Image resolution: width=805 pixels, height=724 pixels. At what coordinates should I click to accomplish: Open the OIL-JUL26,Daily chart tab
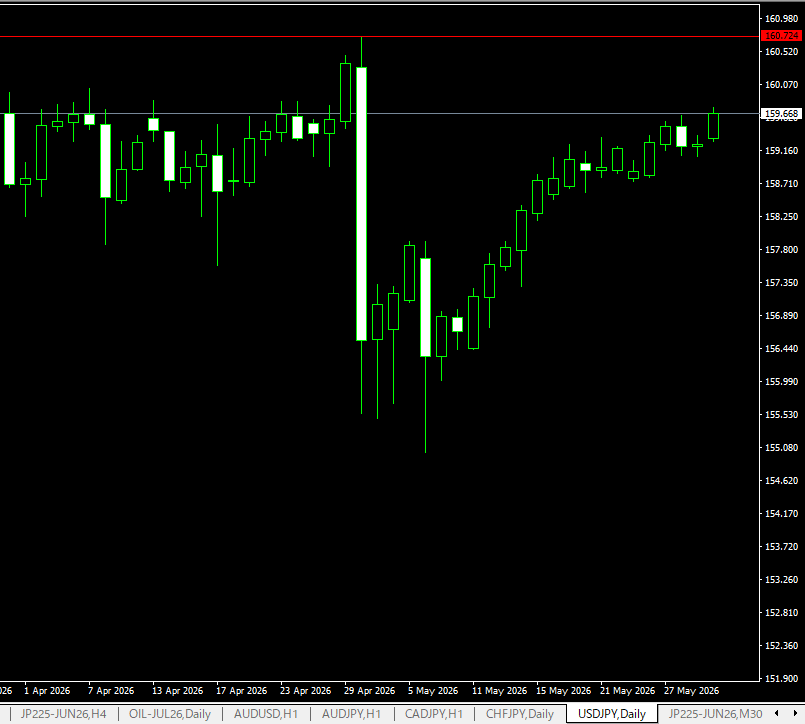point(169,714)
